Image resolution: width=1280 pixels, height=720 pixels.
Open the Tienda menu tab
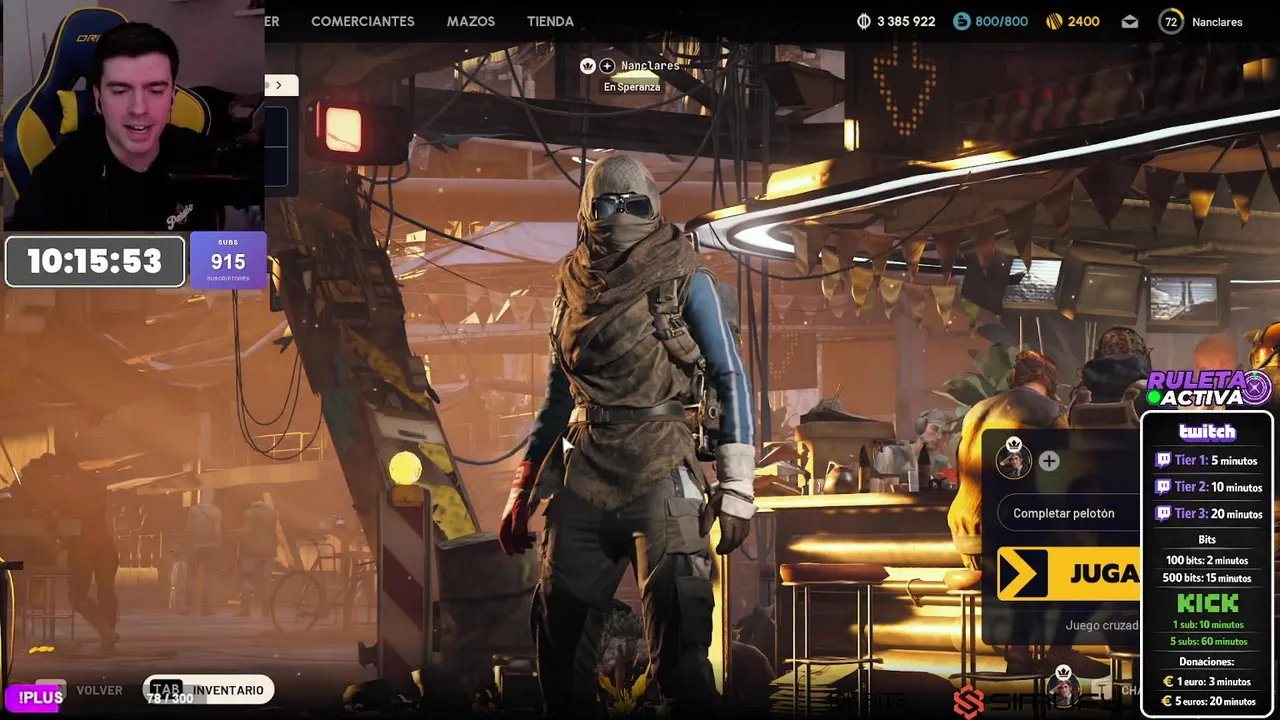pos(550,21)
